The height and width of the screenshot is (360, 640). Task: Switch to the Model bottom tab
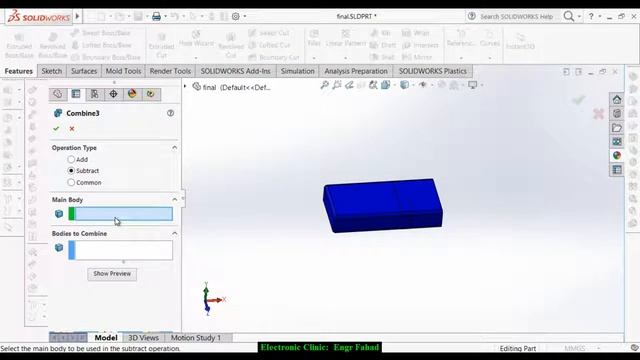tap(106, 338)
